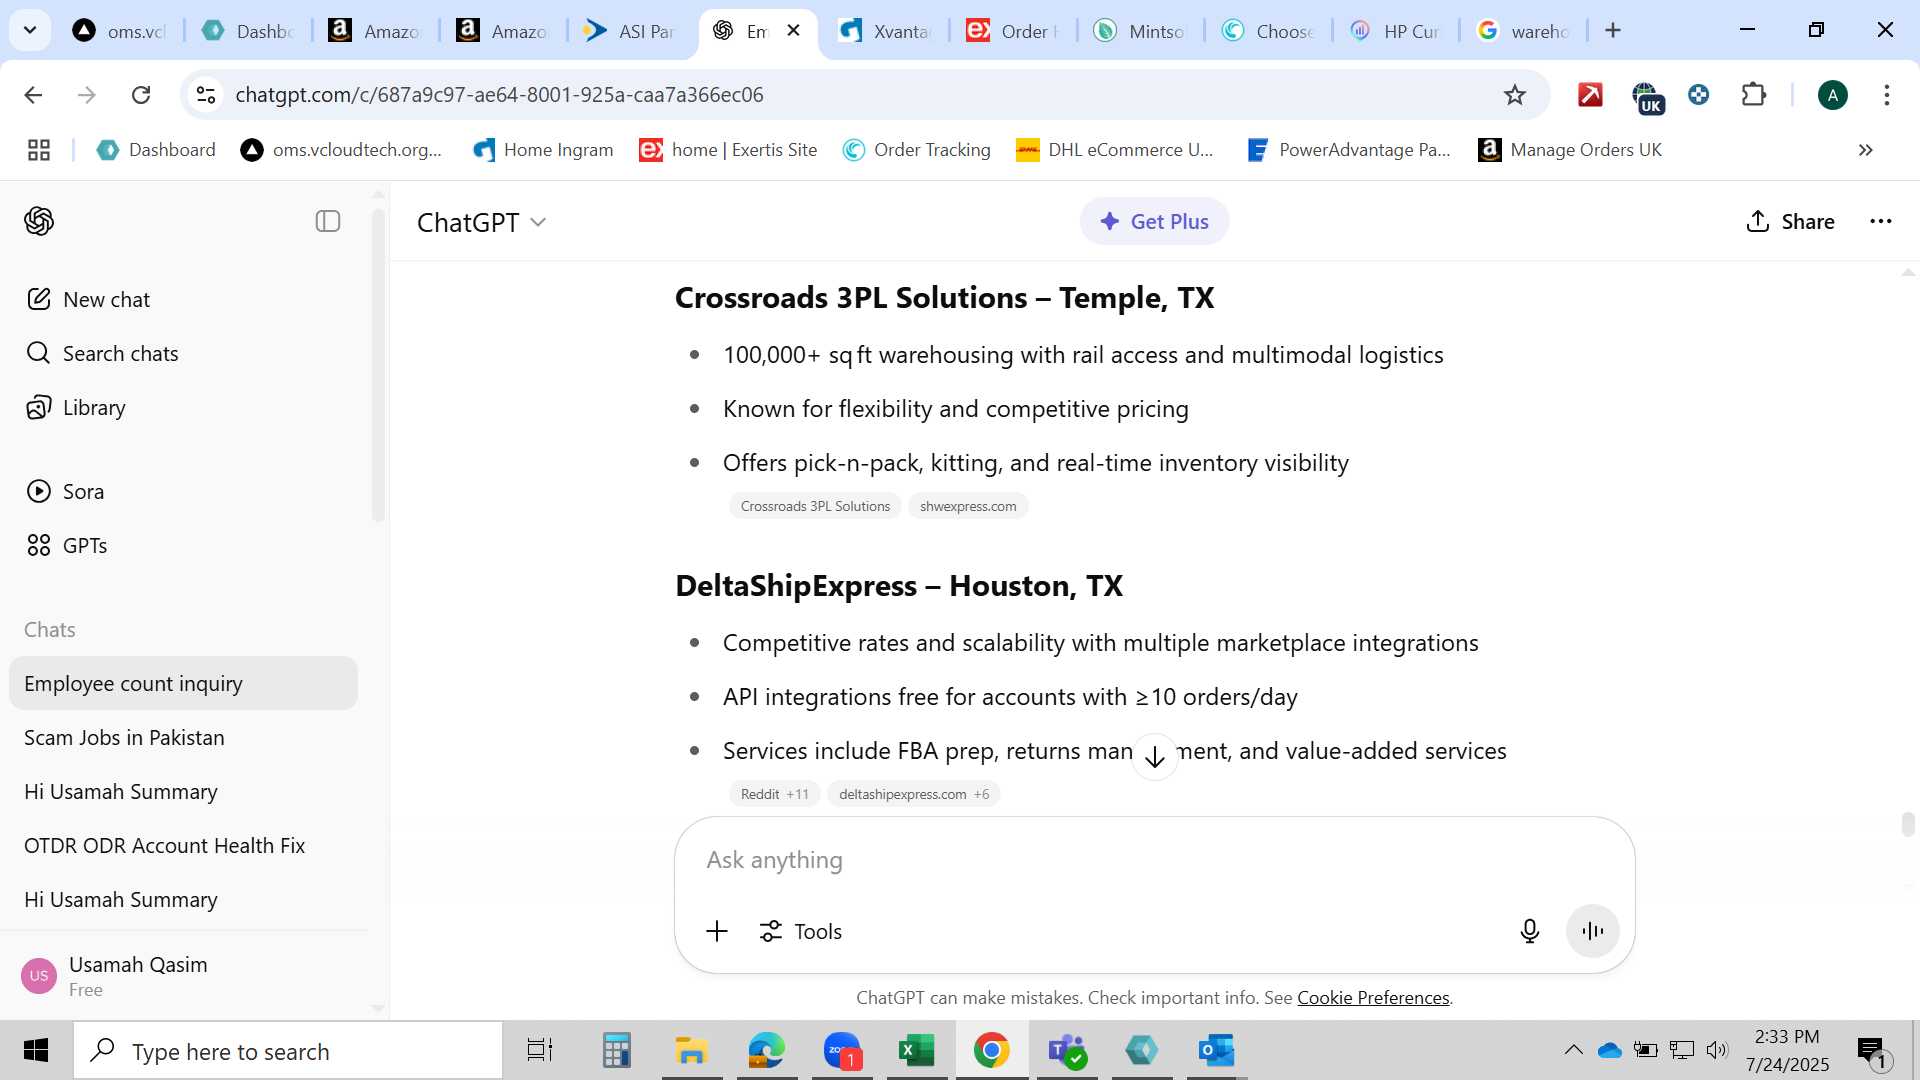Start voice mode with waveform icon

[x=1593, y=931]
